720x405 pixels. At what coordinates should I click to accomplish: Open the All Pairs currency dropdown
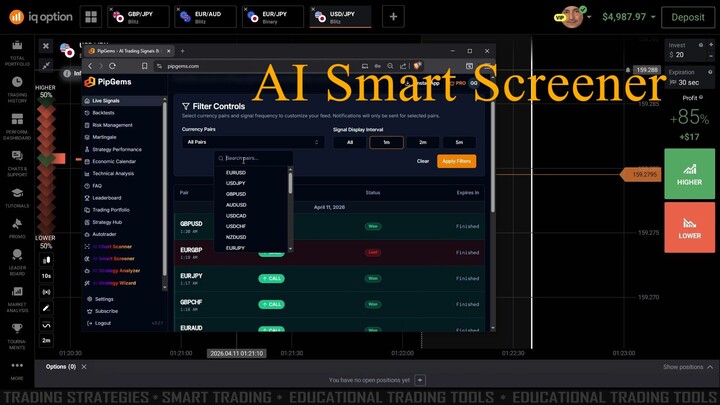tap(253, 142)
